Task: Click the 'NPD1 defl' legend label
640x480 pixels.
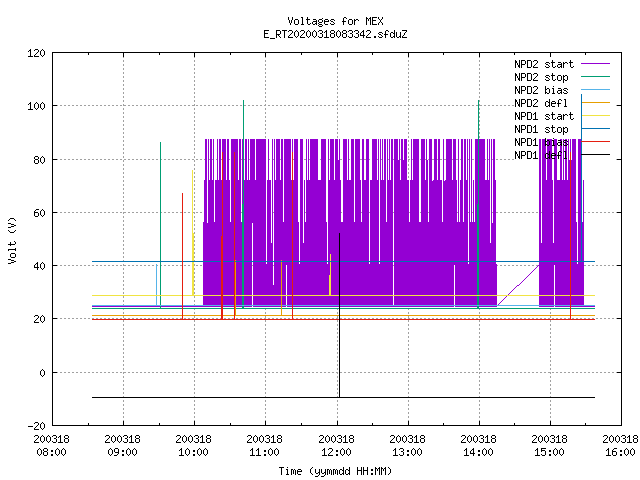Action: pos(541,156)
